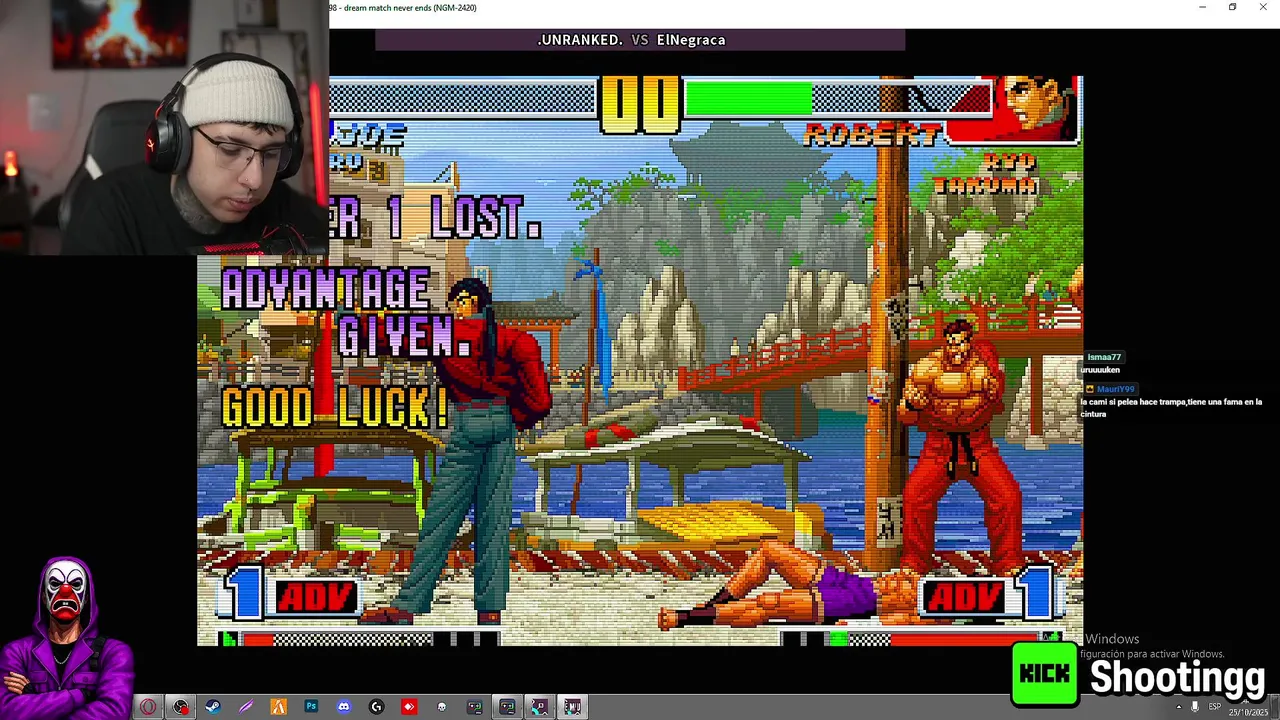Image resolution: width=1280 pixels, height=720 pixels.
Task: Open the purple feather app in taskbar
Action: point(246,707)
